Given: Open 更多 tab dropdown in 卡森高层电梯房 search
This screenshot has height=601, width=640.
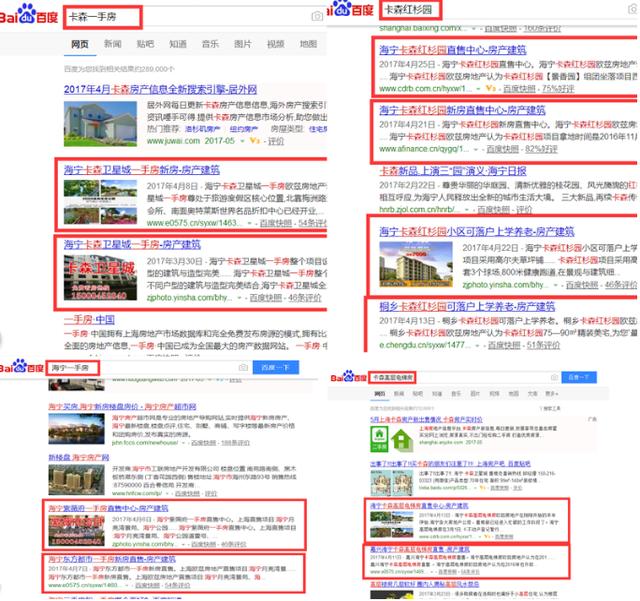Looking at the screenshot, I should 551,394.
